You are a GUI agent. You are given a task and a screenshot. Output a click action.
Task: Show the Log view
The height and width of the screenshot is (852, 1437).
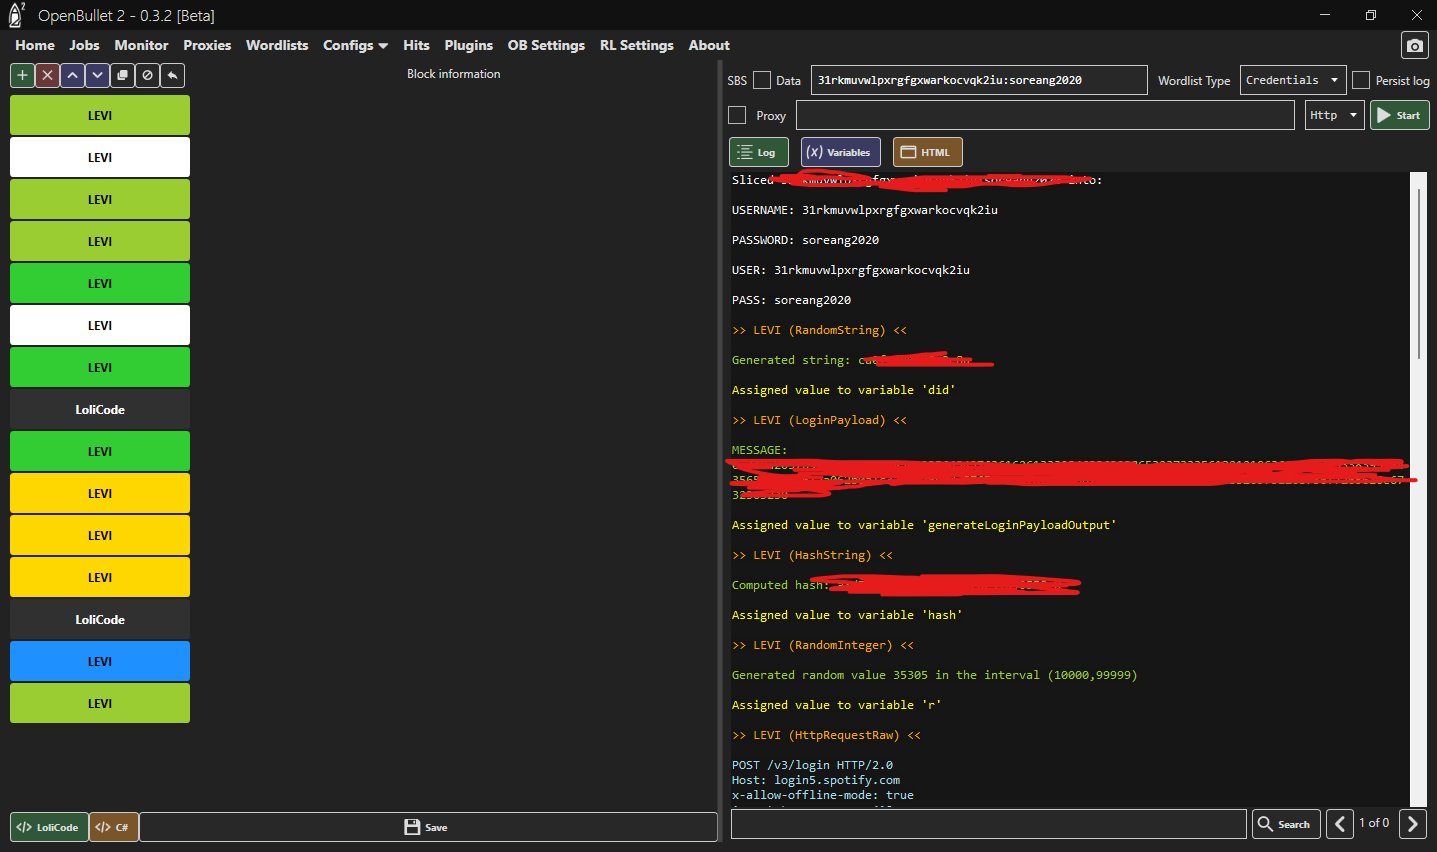point(759,152)
